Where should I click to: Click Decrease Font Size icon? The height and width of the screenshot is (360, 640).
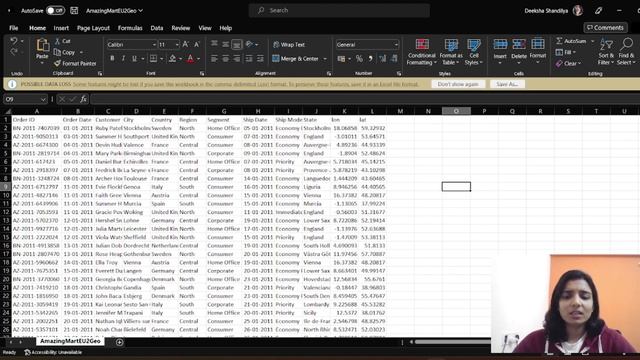pos(197,44)
